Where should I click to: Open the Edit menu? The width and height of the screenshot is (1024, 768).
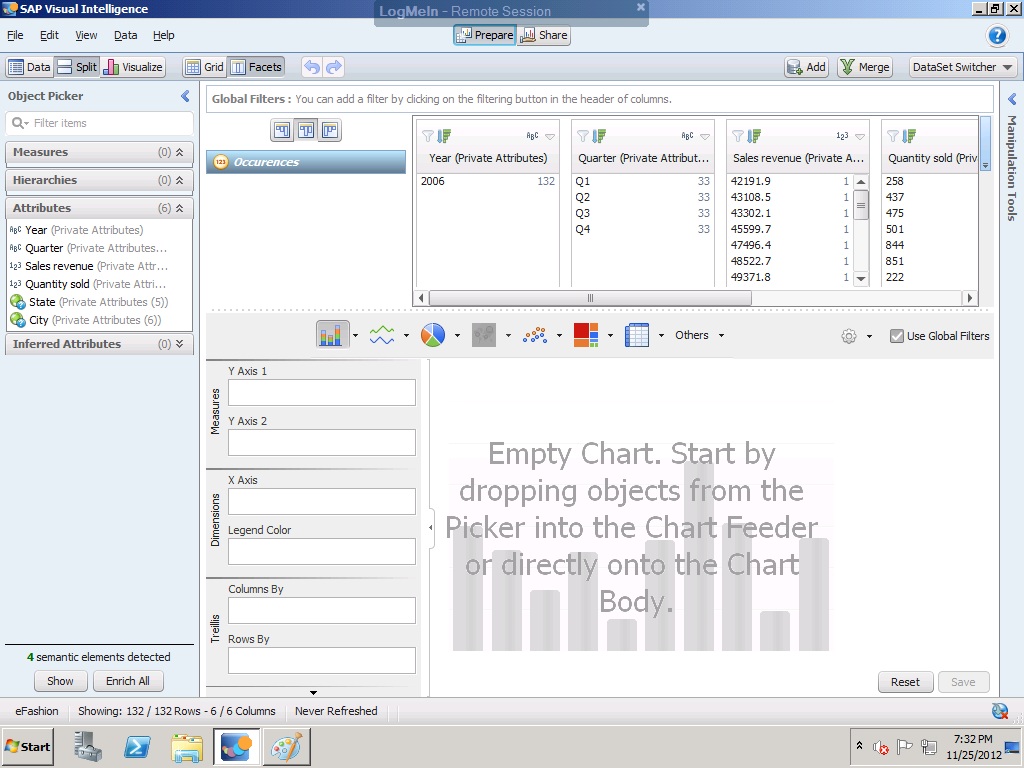tap(49, 35)
